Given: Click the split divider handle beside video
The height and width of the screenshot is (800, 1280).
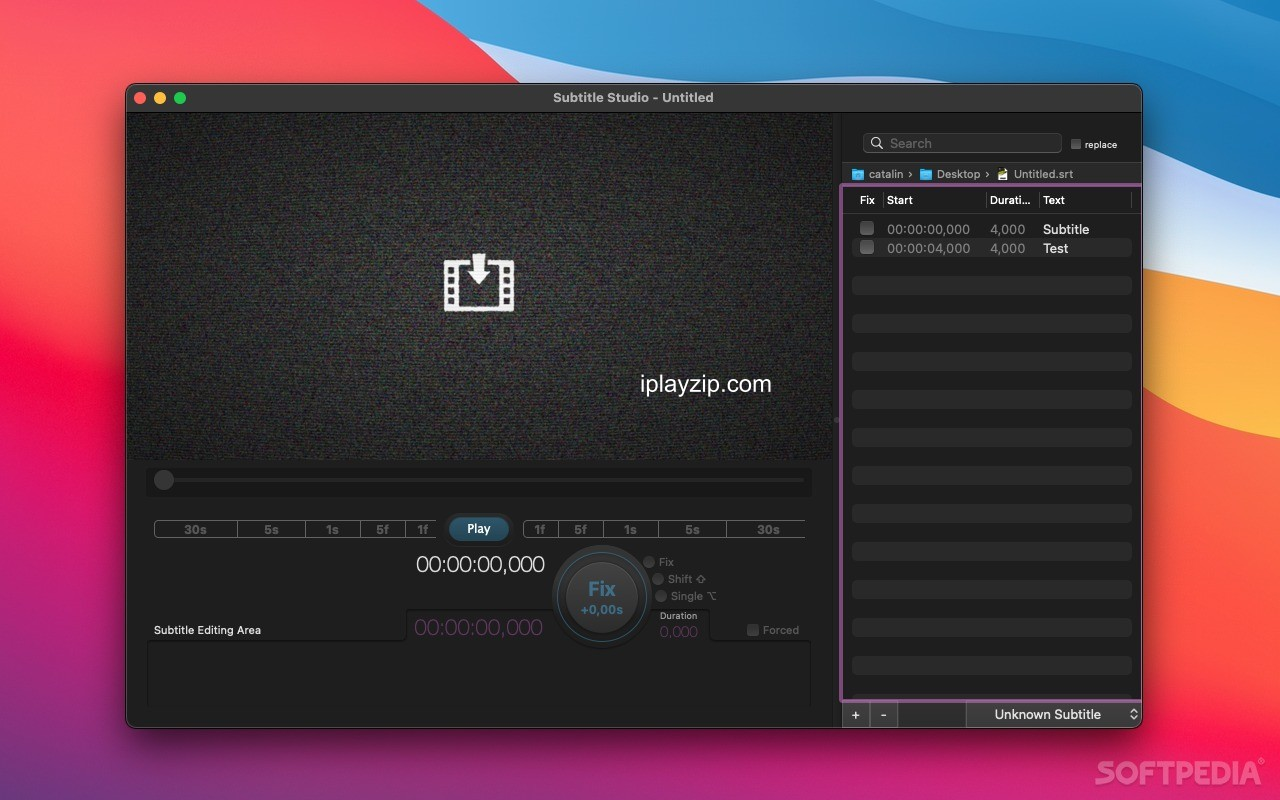Looking at the screenshot, I should 836,420.
